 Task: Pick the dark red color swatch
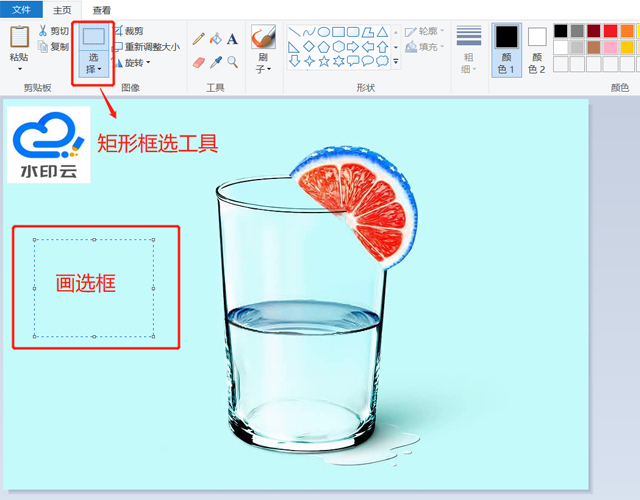pyautogui.click(x=594, y=31)
